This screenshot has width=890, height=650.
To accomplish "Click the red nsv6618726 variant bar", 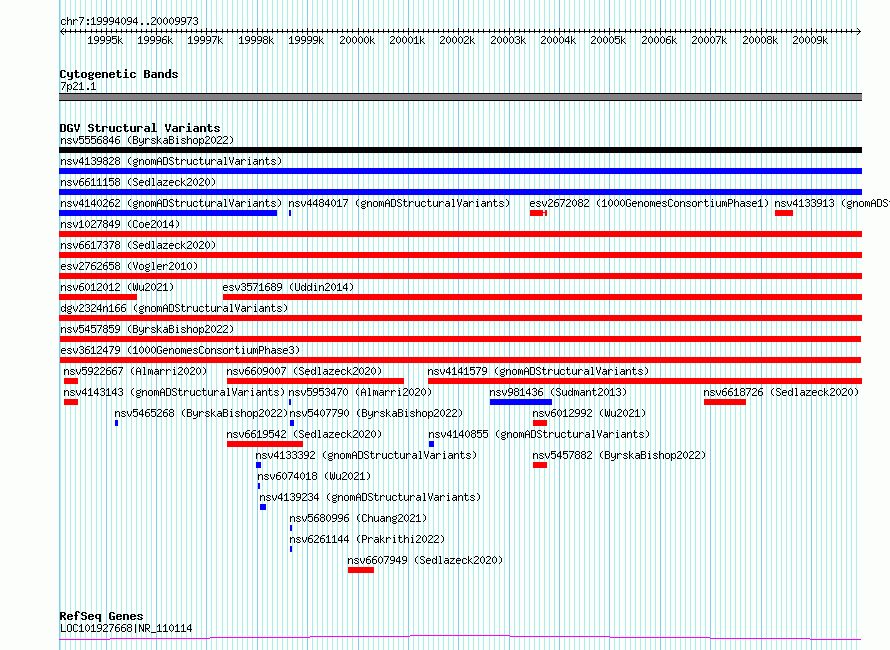I will [725, 402].
